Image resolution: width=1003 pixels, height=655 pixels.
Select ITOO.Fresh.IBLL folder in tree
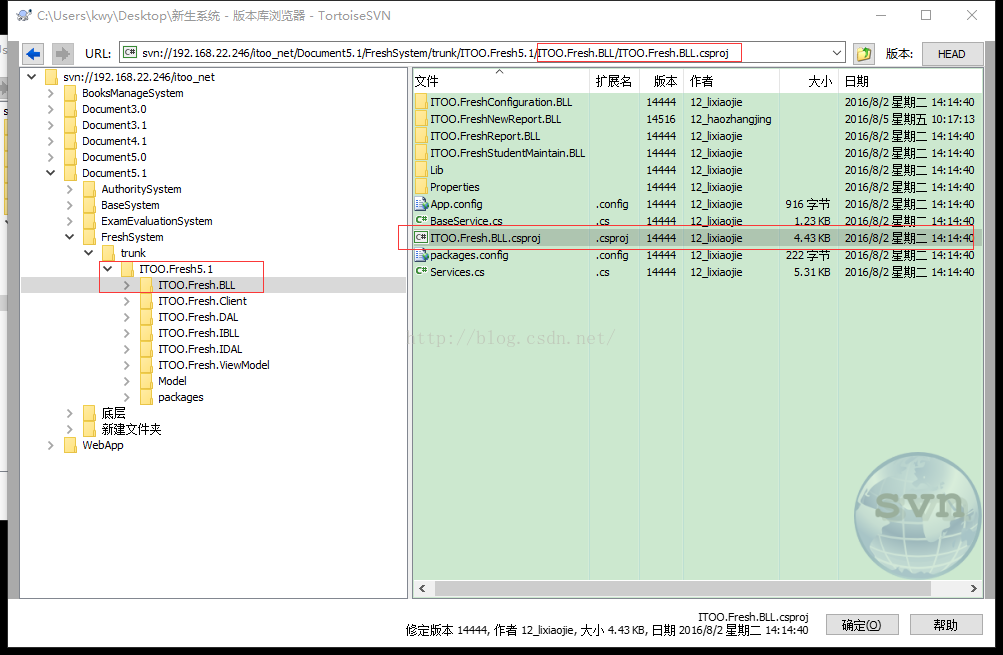coord(198,333)
